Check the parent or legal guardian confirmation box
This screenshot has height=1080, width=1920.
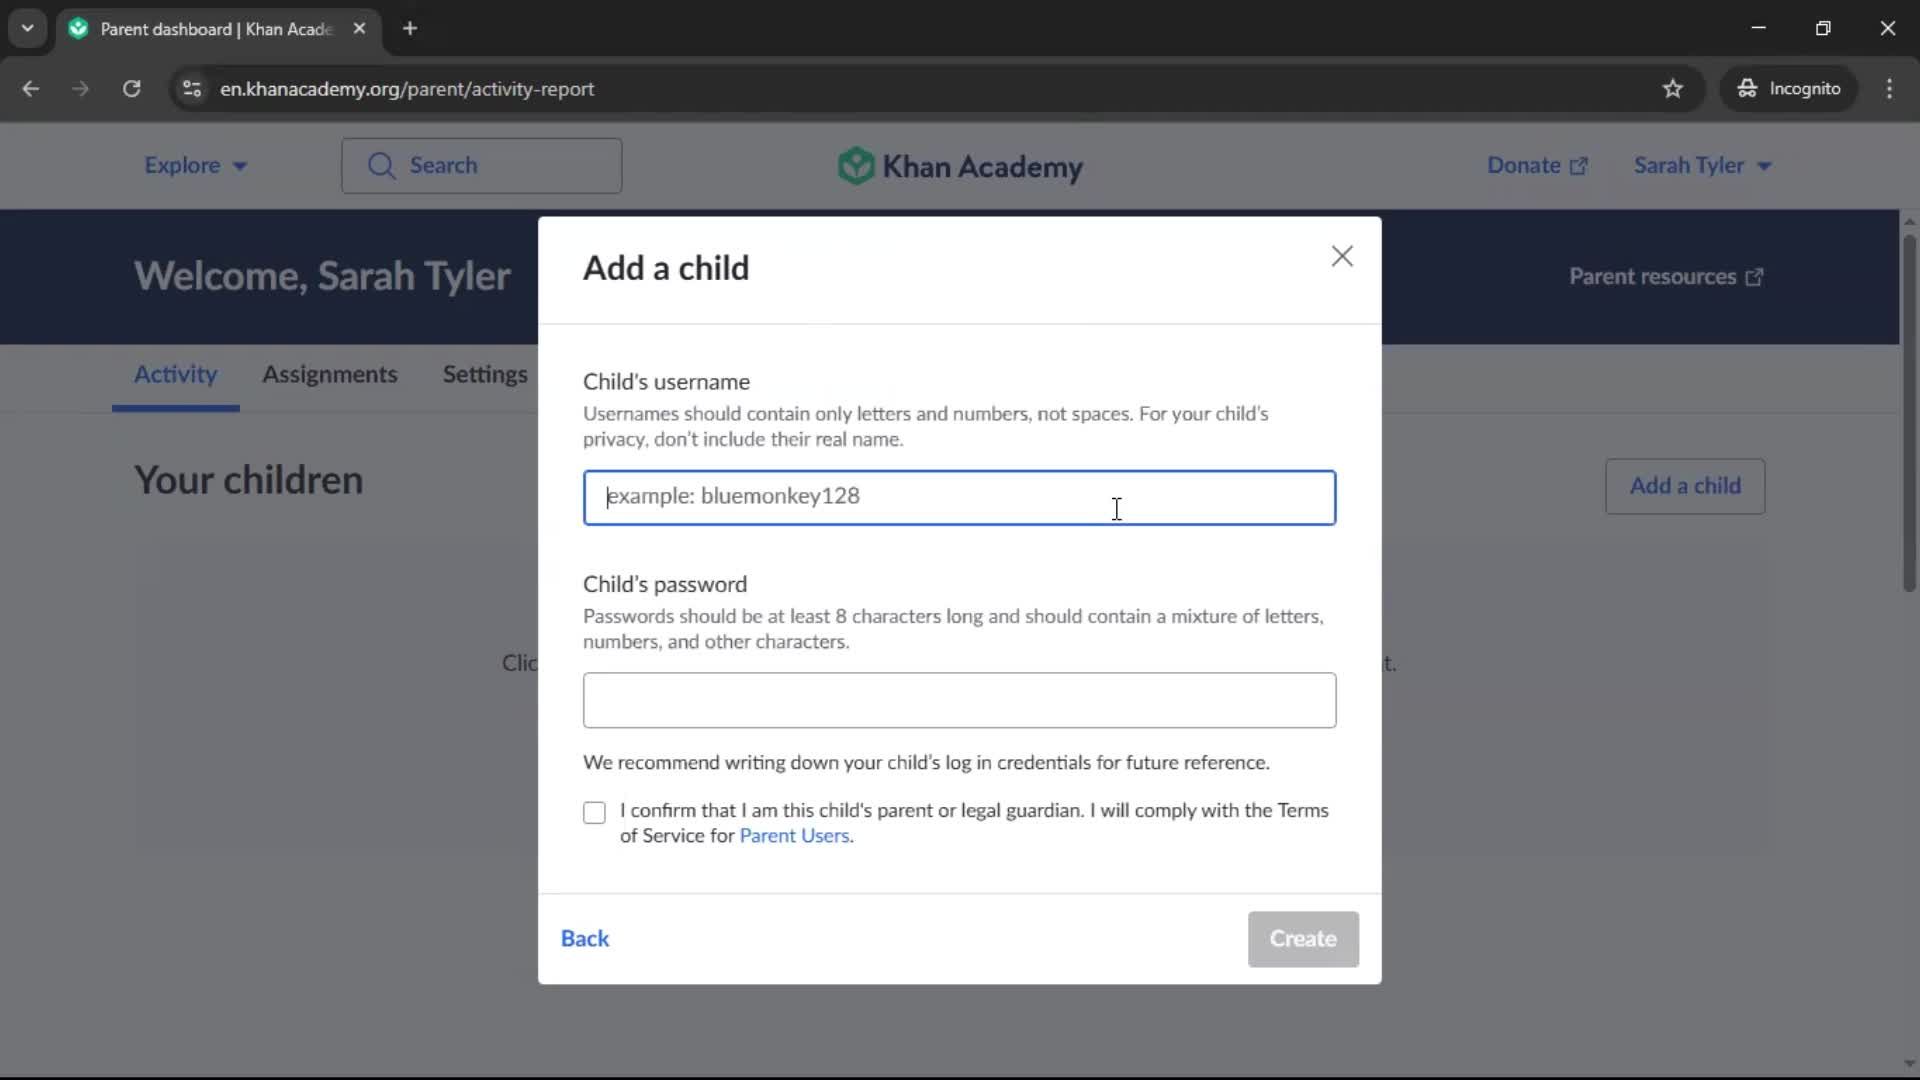point(594,812)
